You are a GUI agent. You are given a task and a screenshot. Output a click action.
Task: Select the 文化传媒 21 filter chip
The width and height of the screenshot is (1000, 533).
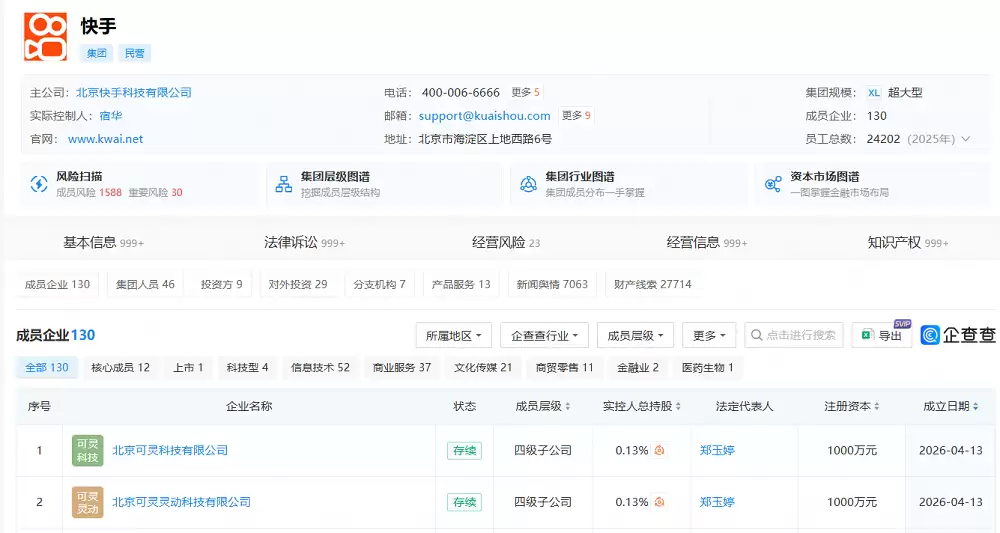pos(483,367)
